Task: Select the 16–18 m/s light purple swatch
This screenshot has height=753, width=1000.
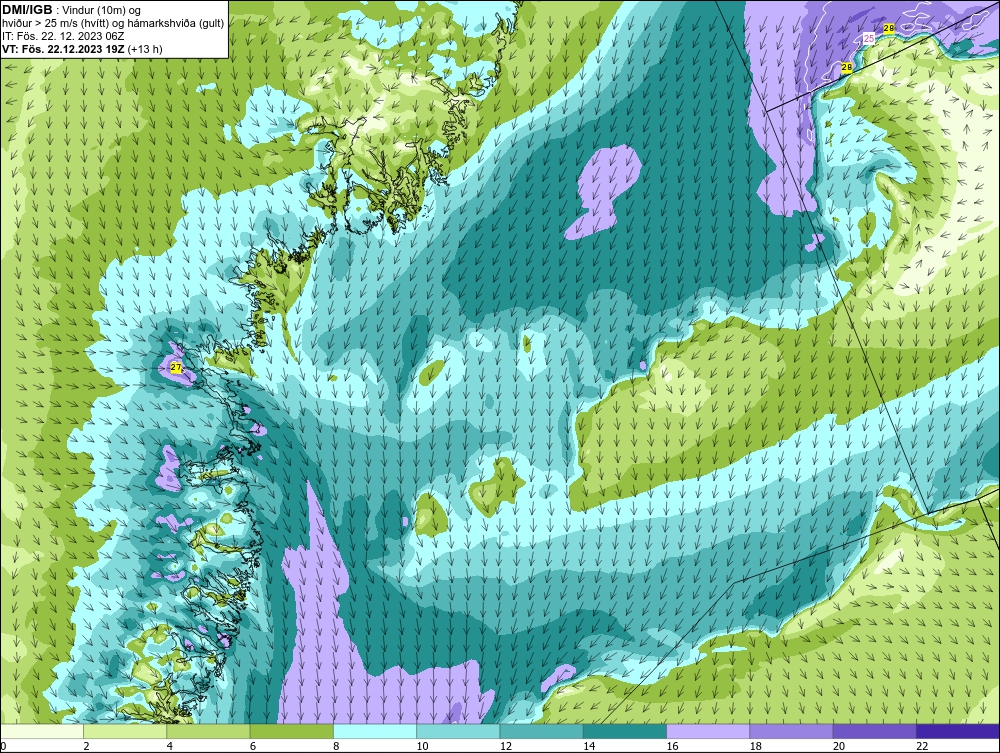Action: click(708, 731)
